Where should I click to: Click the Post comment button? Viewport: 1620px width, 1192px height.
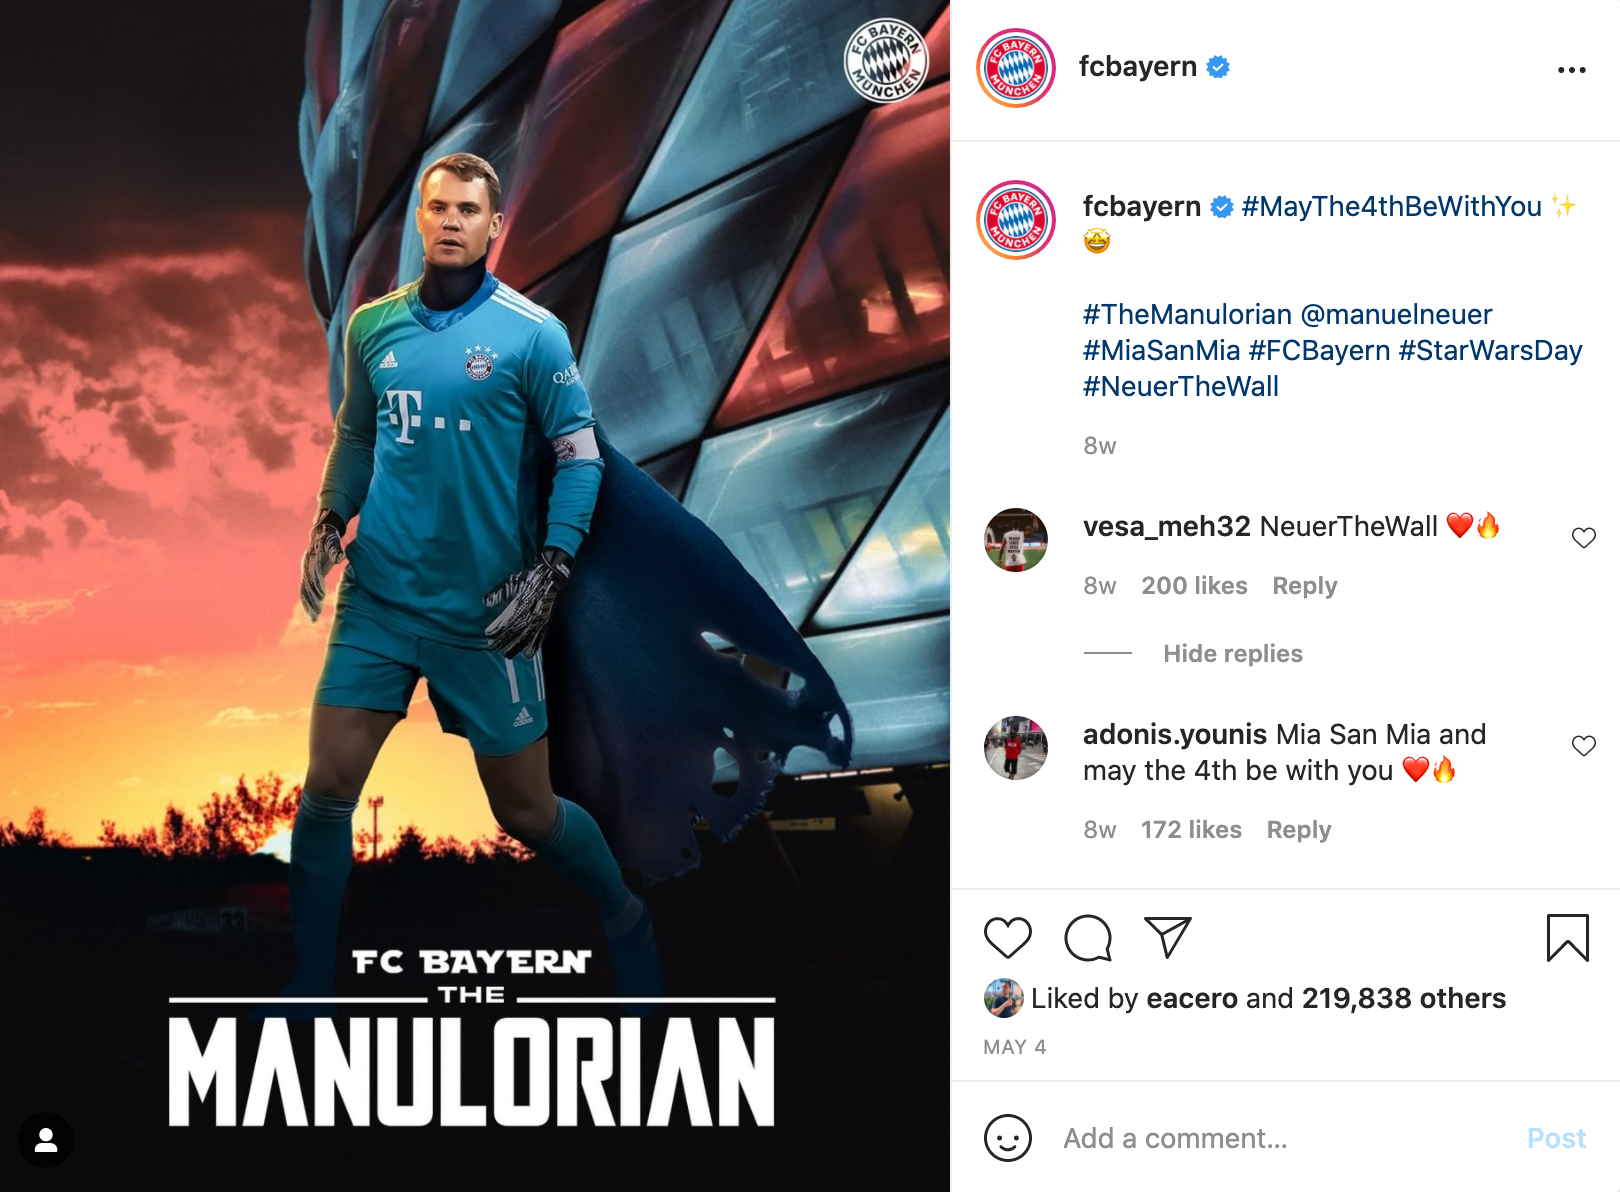pyautogui.click(x=1556, y=1138)
